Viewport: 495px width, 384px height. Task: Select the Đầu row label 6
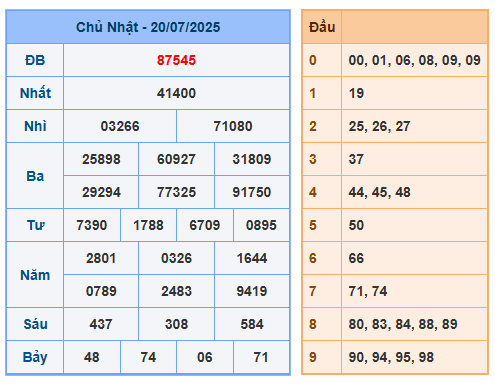[313, 258]
